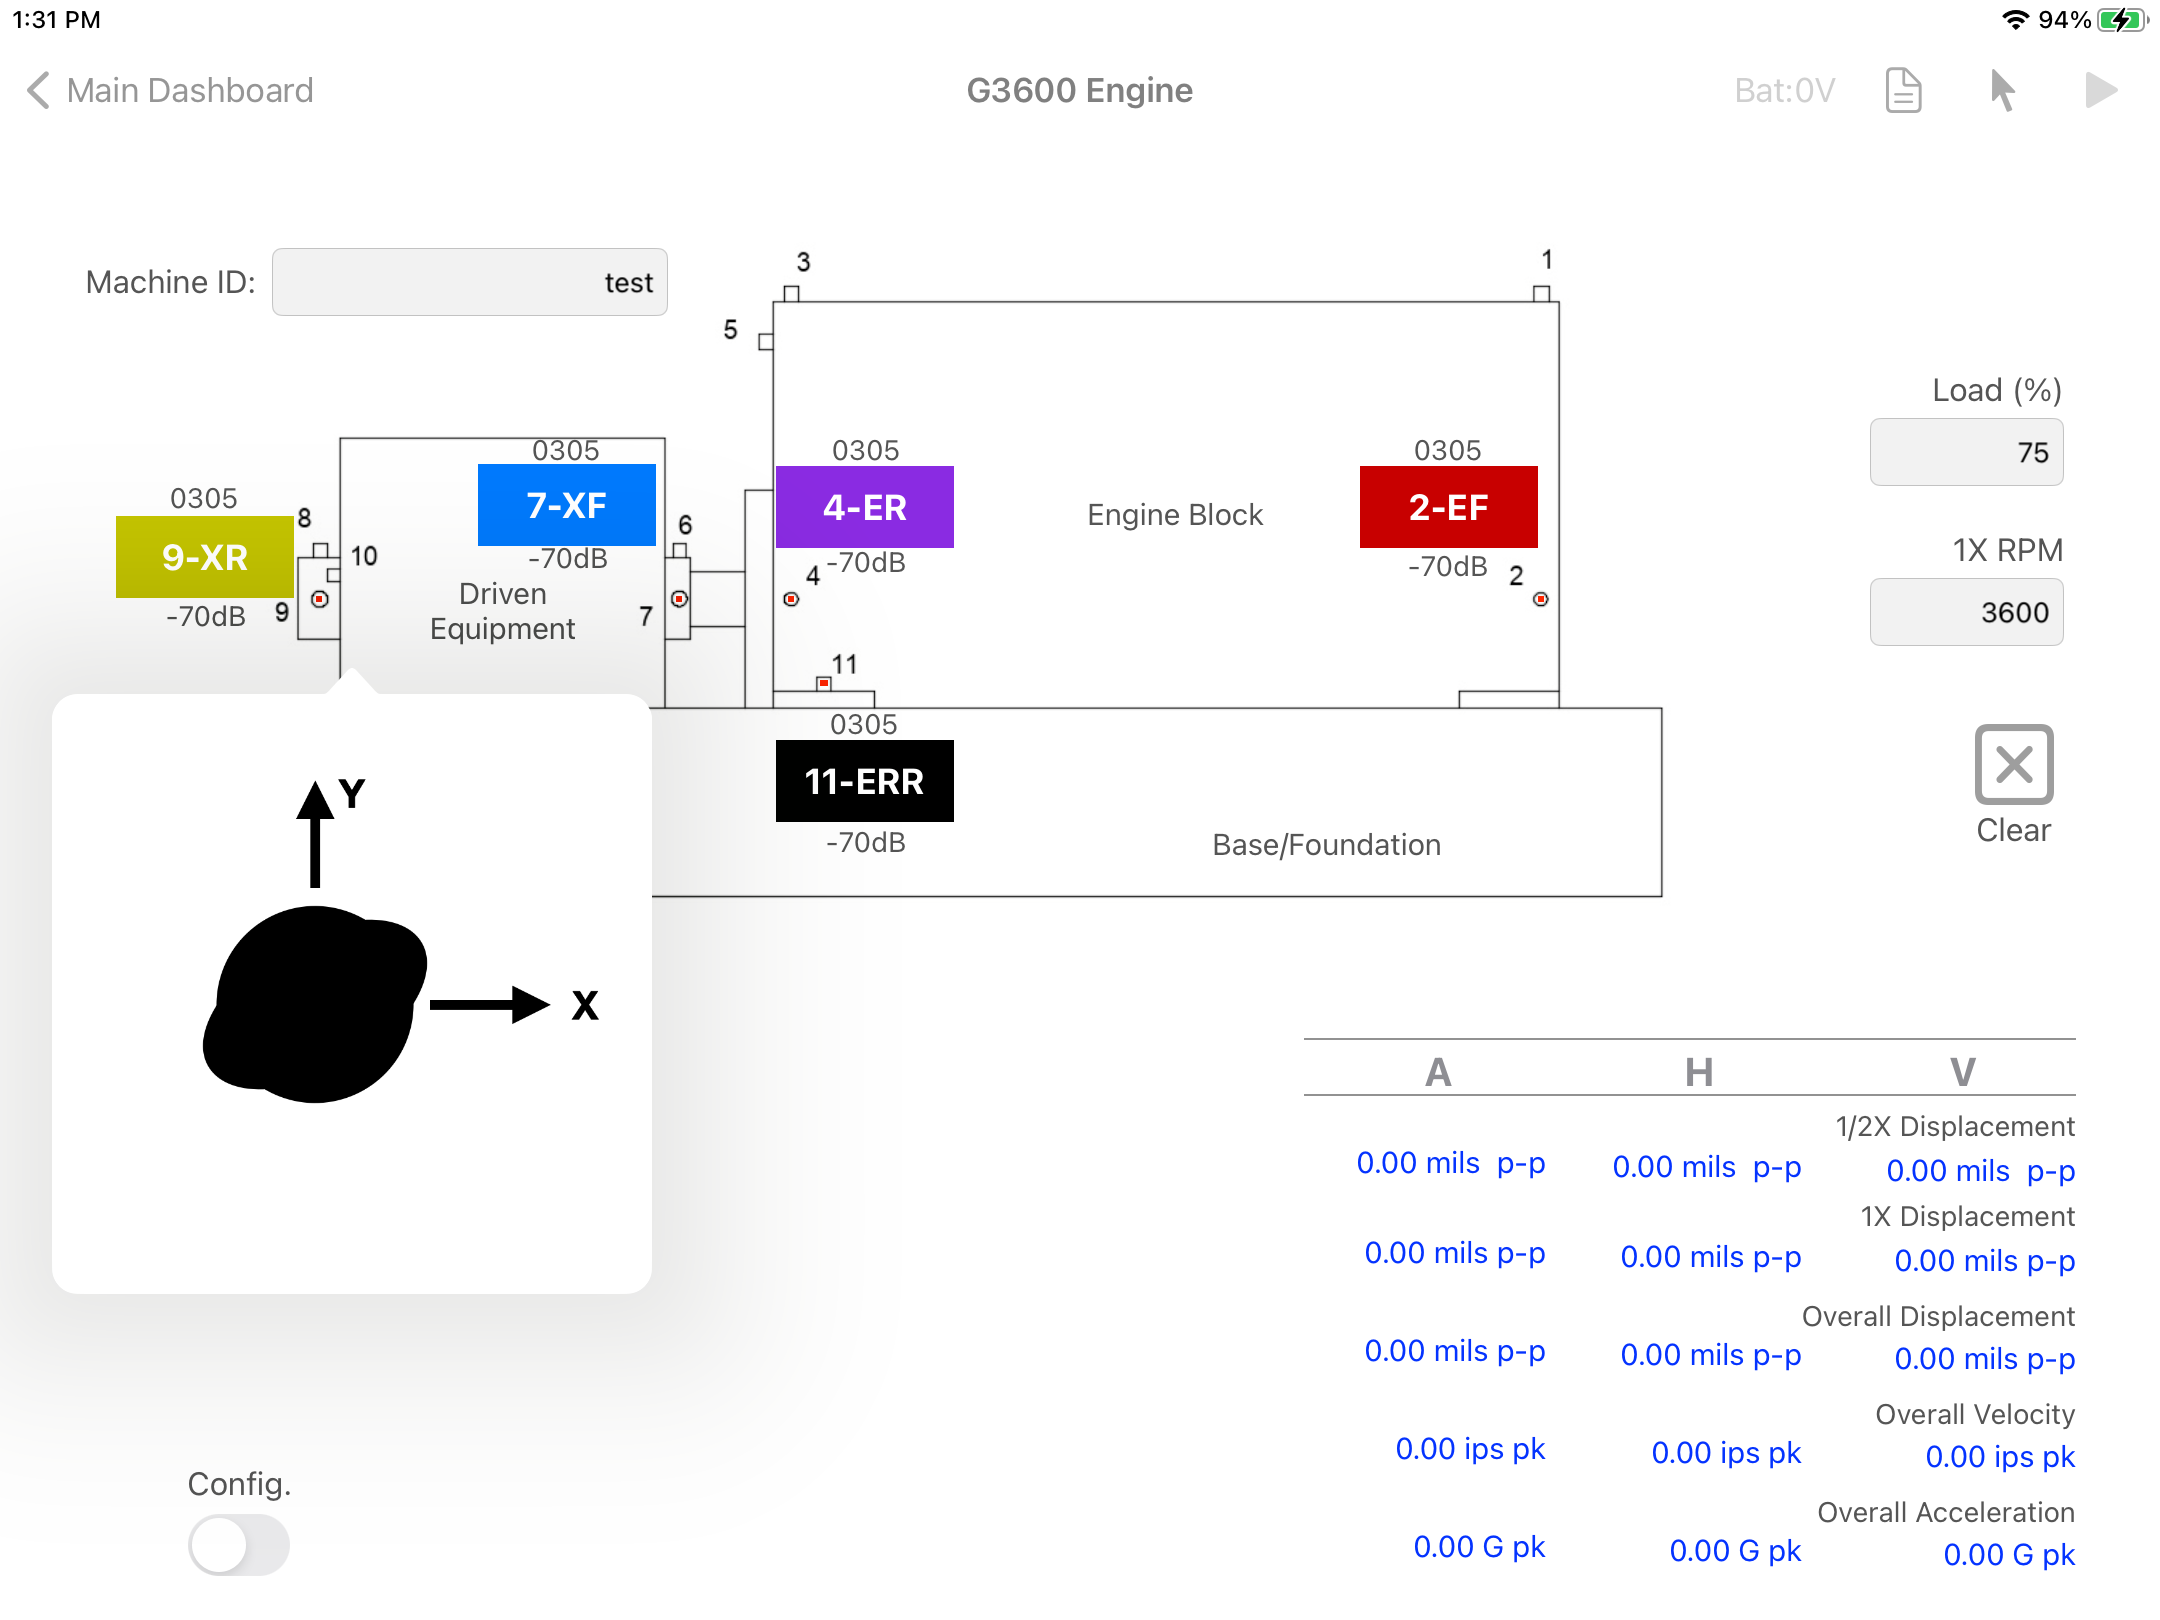Tap the Base/Foundation label
The width and height of the screenshot is (2160, 1620).
(x=1327, y=845)
